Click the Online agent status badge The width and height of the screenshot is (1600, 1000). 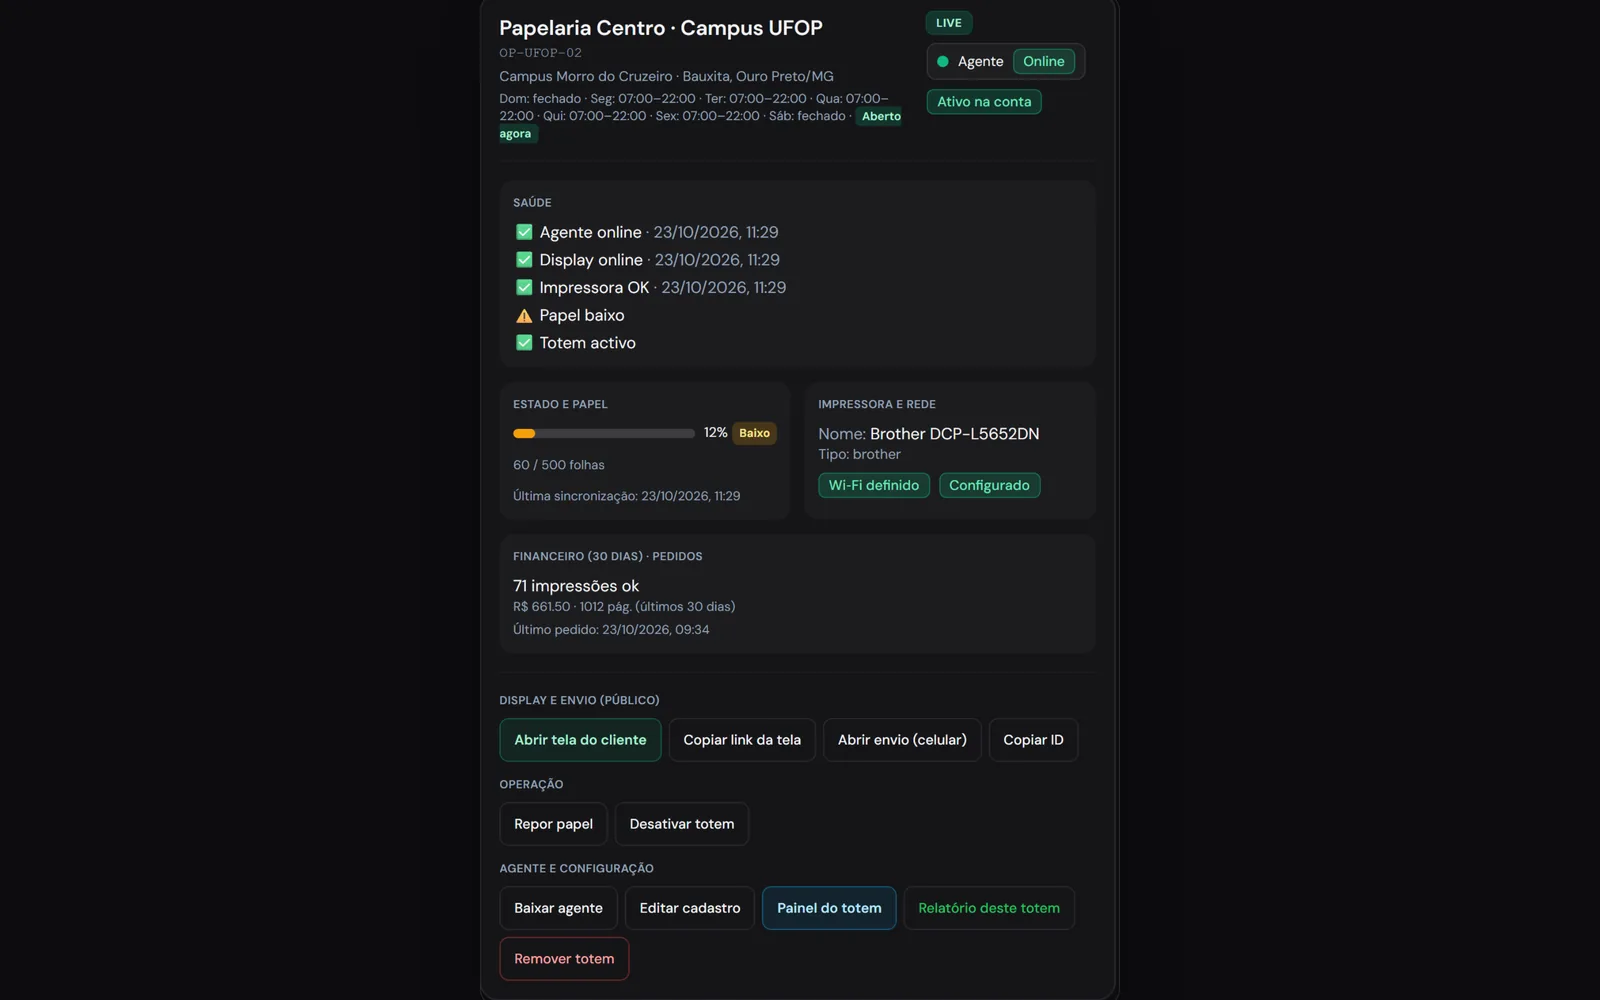(x=1044, y=61)
